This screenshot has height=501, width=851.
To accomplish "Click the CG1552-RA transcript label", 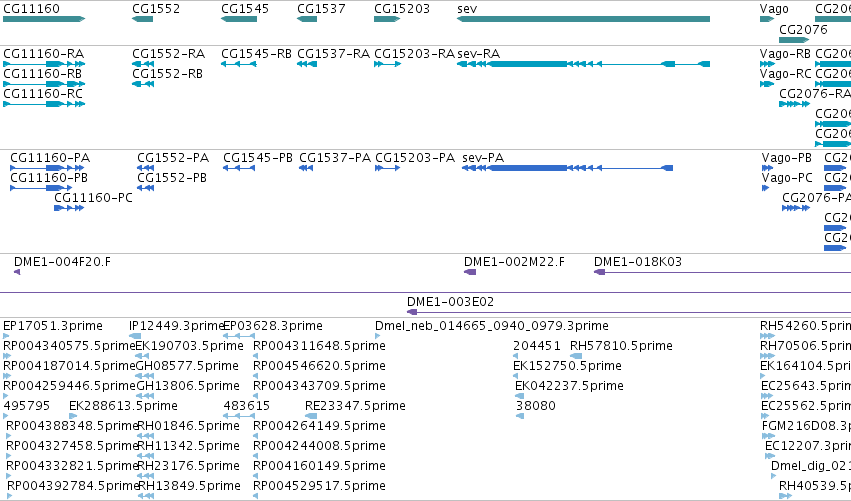I will tap(169, 54).
